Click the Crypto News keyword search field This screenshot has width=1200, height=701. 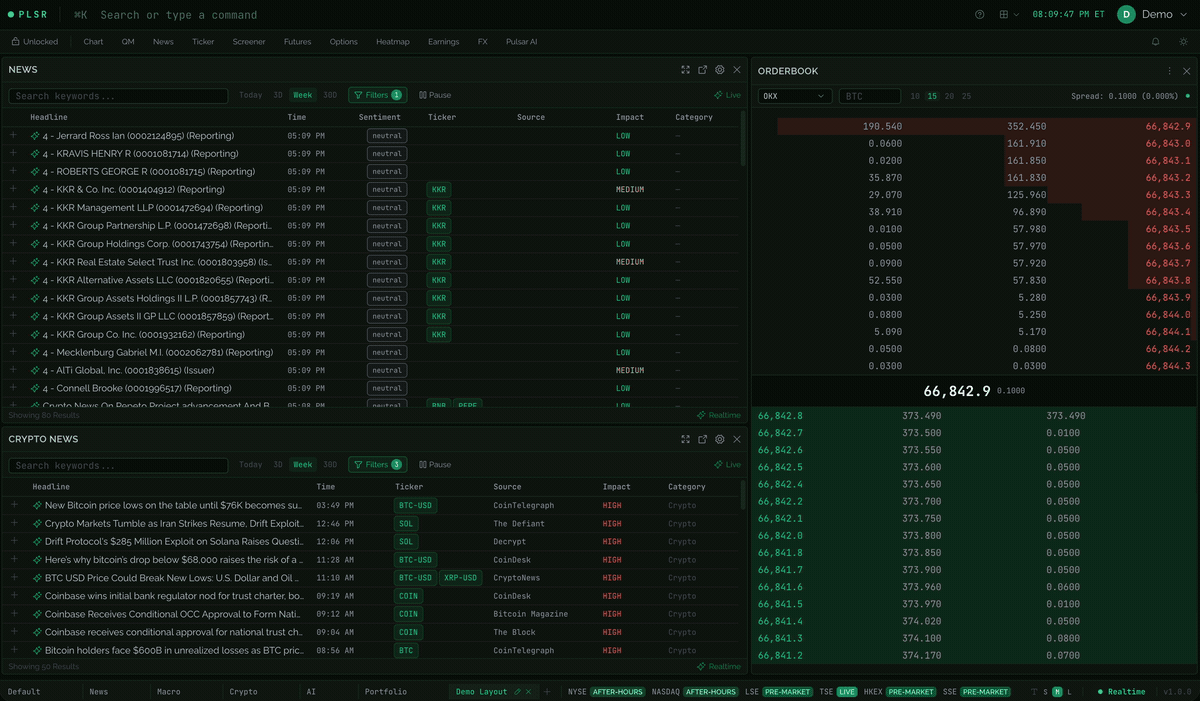click(118, 465)
